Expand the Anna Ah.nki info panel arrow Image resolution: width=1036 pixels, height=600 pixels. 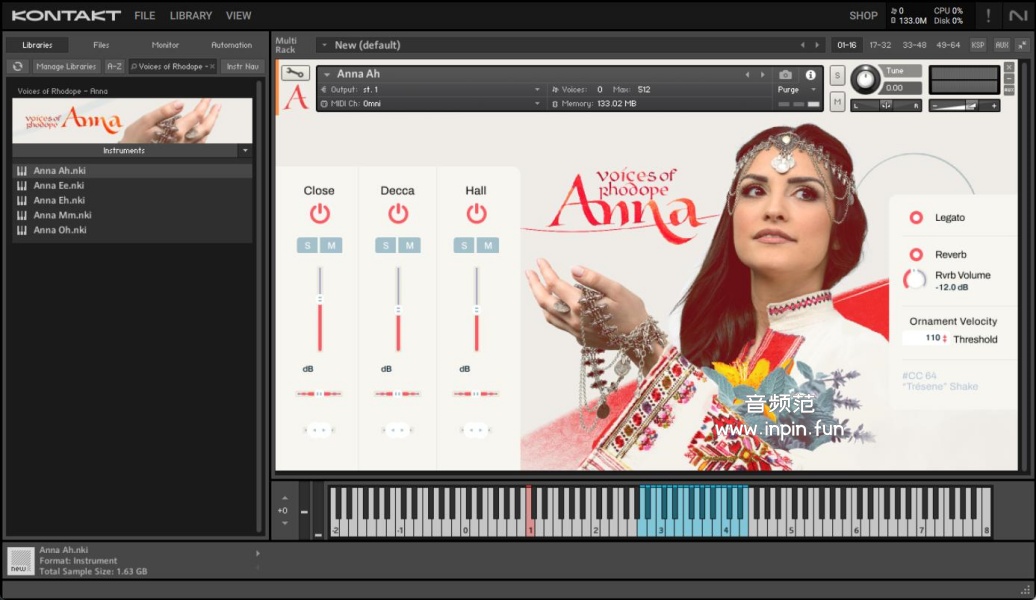pyautogui.click(x=258, y=554)
